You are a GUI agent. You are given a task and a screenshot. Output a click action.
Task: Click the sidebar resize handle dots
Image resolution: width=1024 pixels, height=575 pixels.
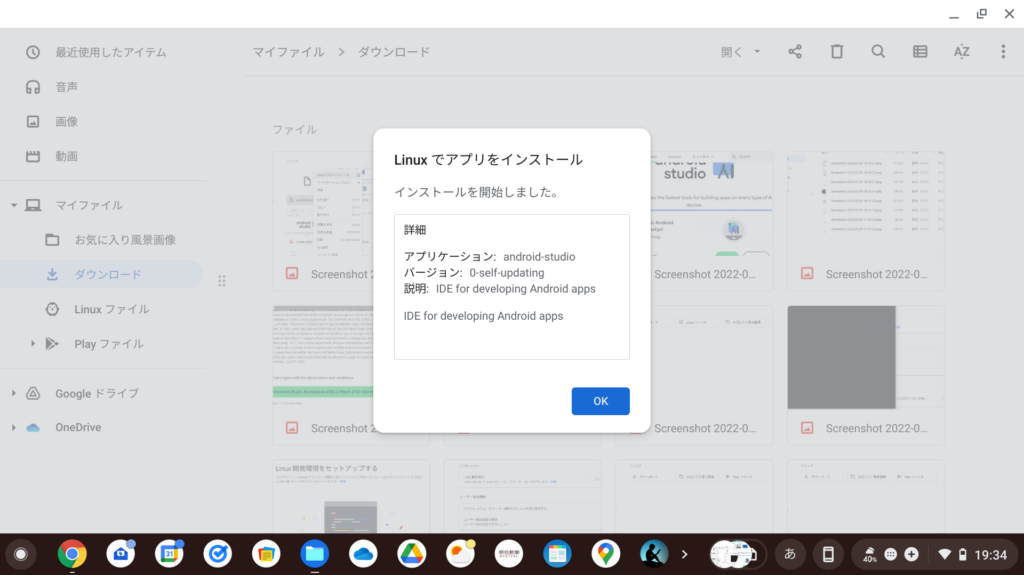tap(222, 281)
